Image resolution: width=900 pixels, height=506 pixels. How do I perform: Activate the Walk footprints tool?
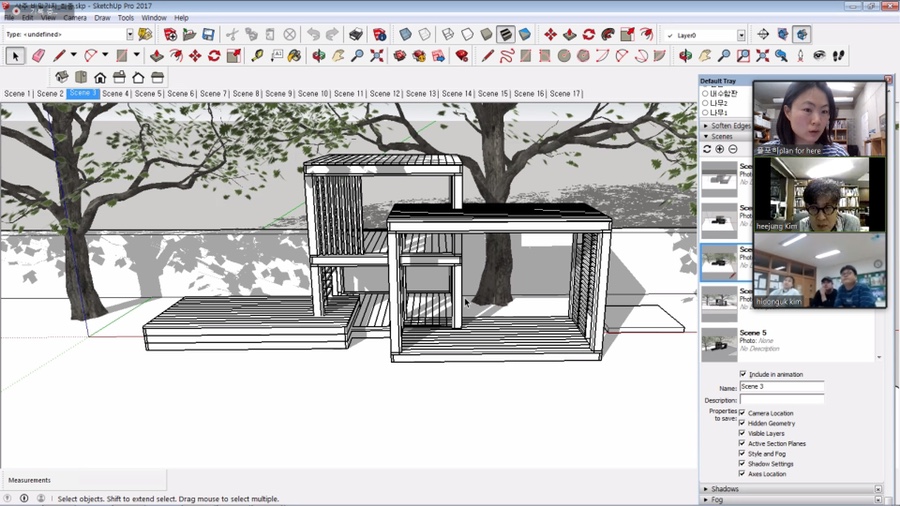[x=838, y=56]
